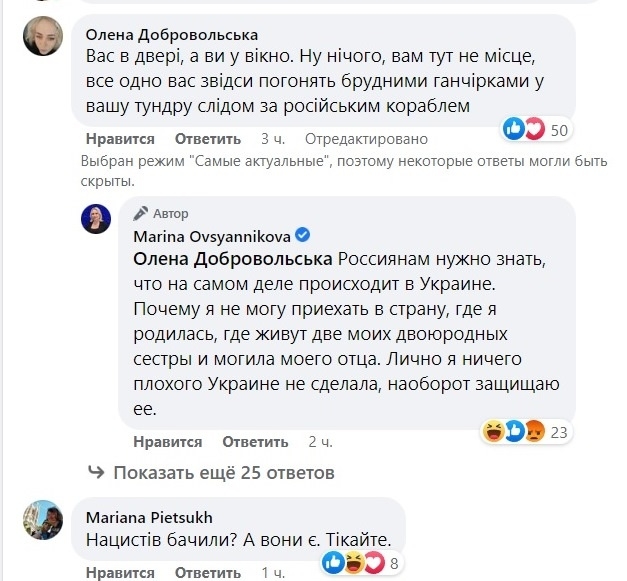Reply to Marina Ovsyannikova's comment
The width and height of the screenshot is (627, 581).
[255, 441]
